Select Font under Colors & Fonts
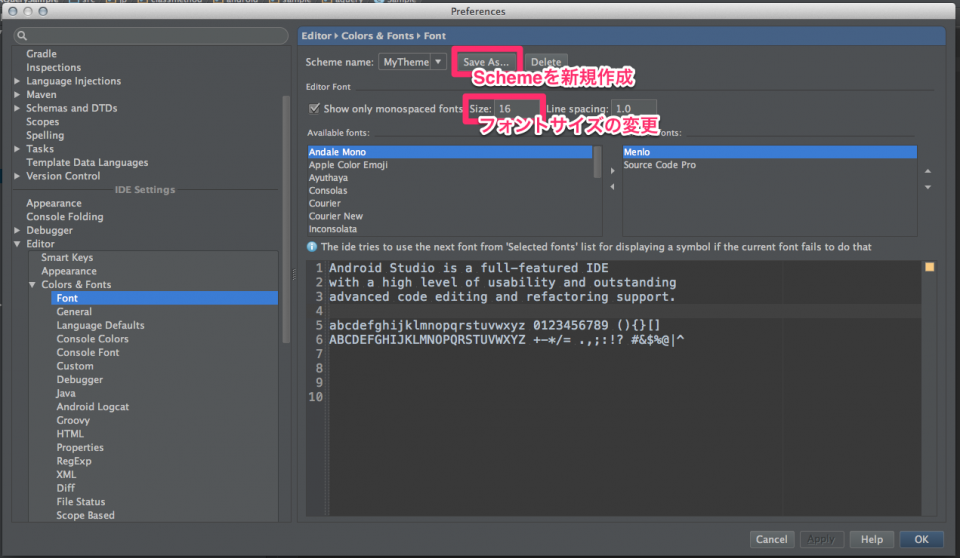Image resolution: width=960 pixels, height=558 pixels. coord(165,298)
